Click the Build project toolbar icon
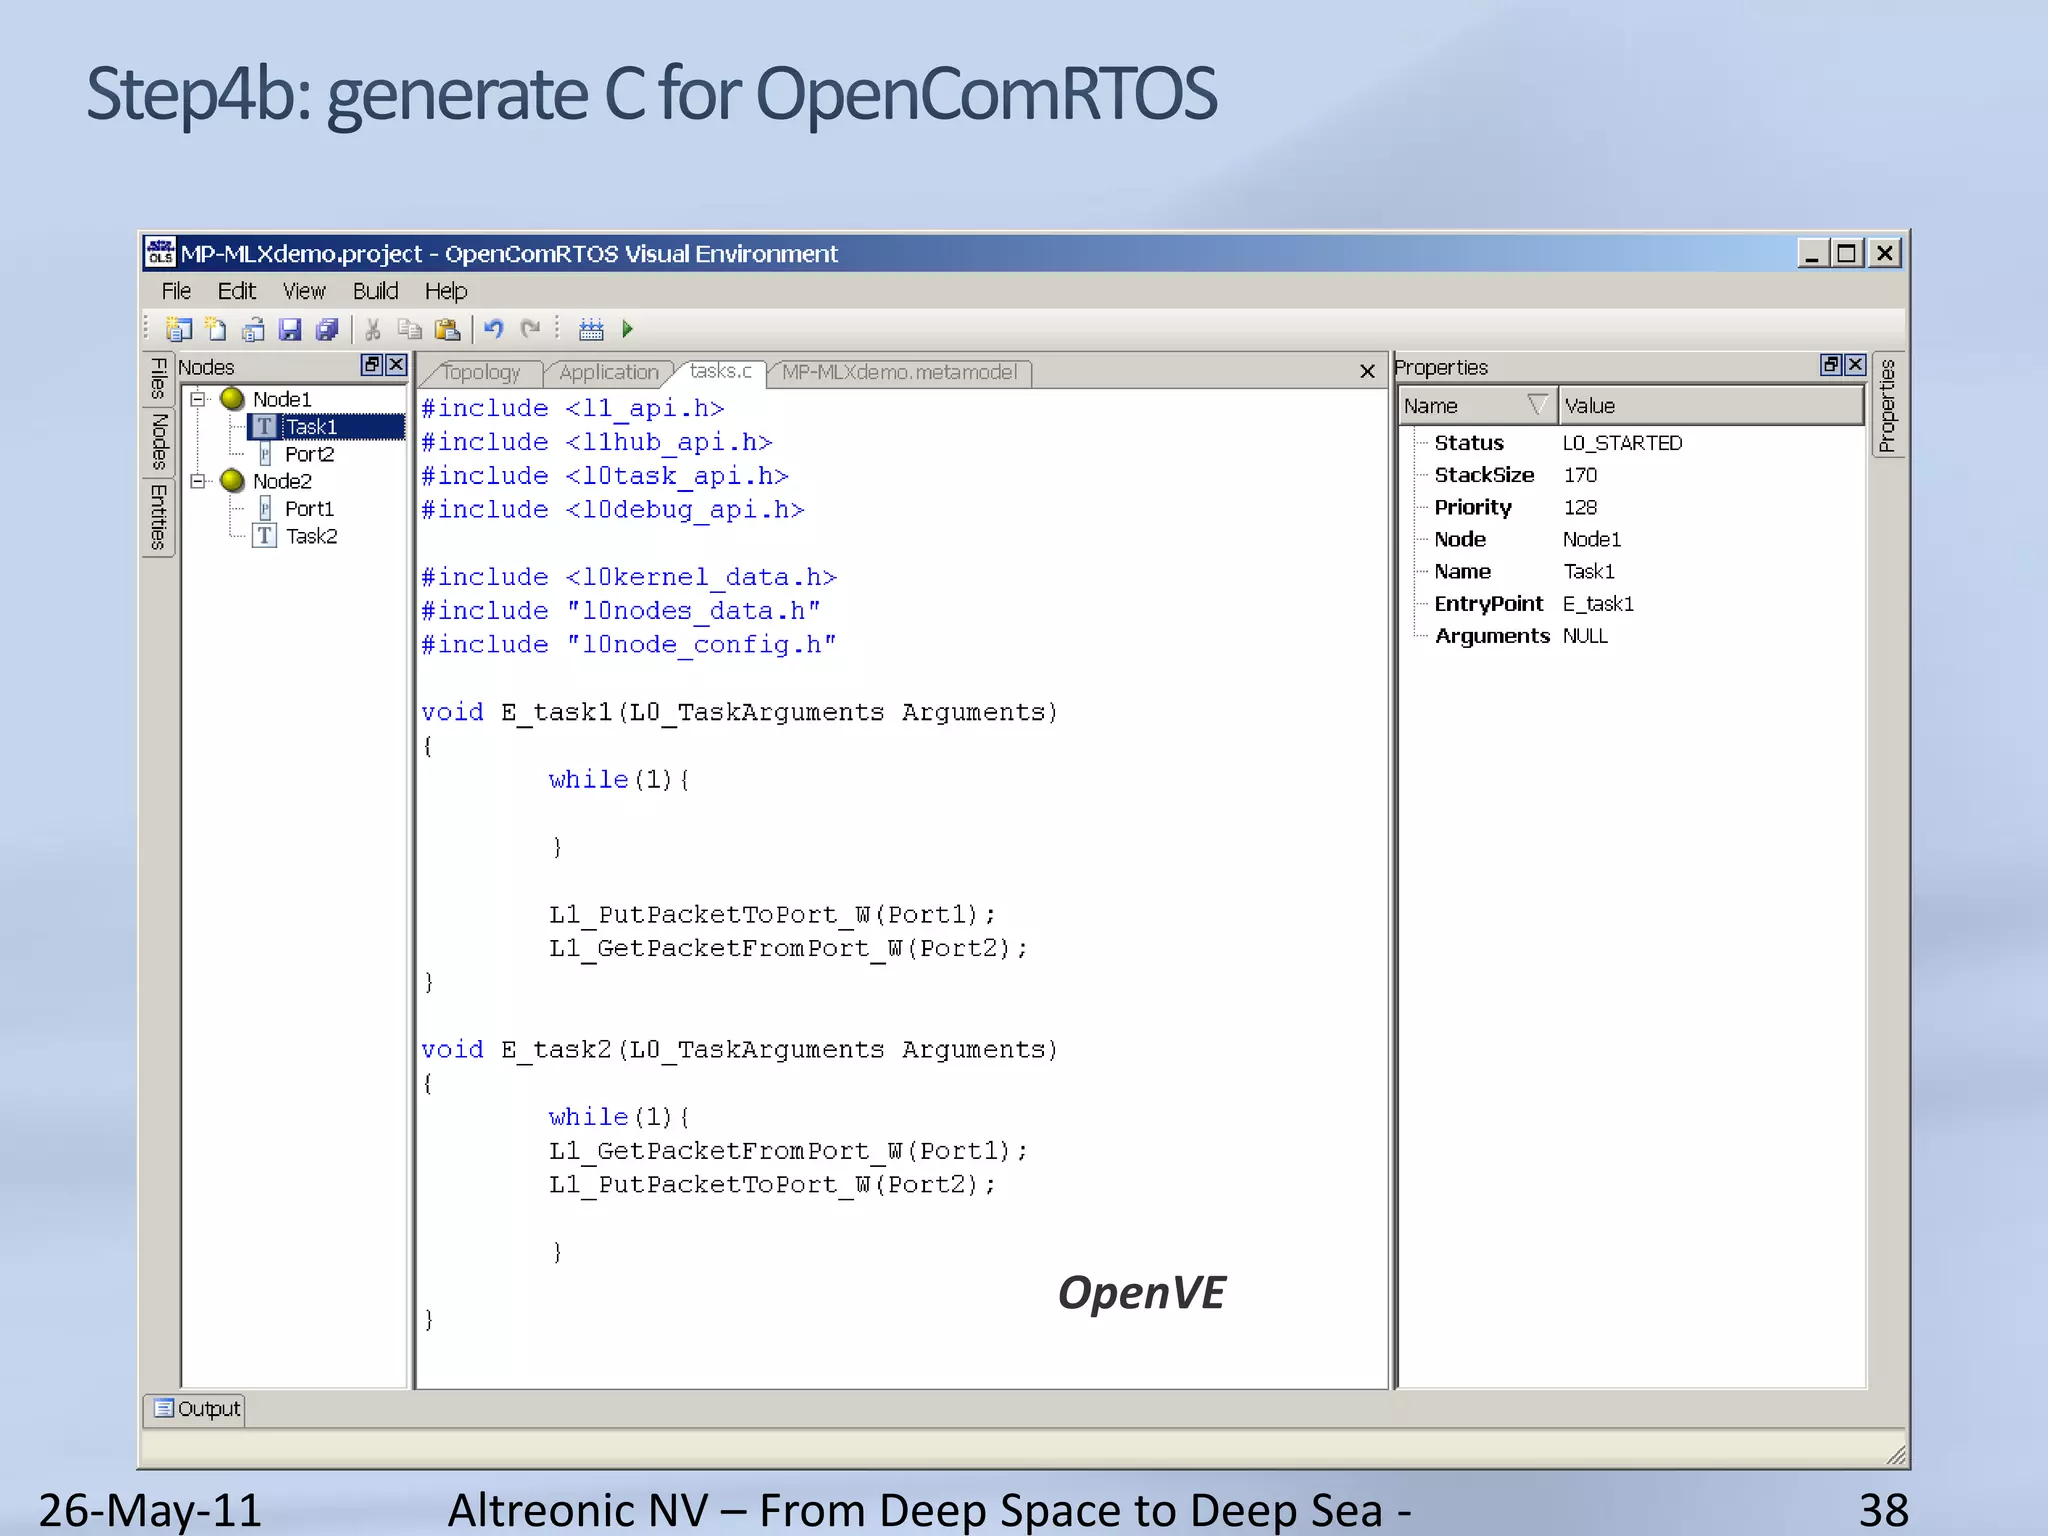Viewport: 2048px width, 1536px height. [592, 329]
